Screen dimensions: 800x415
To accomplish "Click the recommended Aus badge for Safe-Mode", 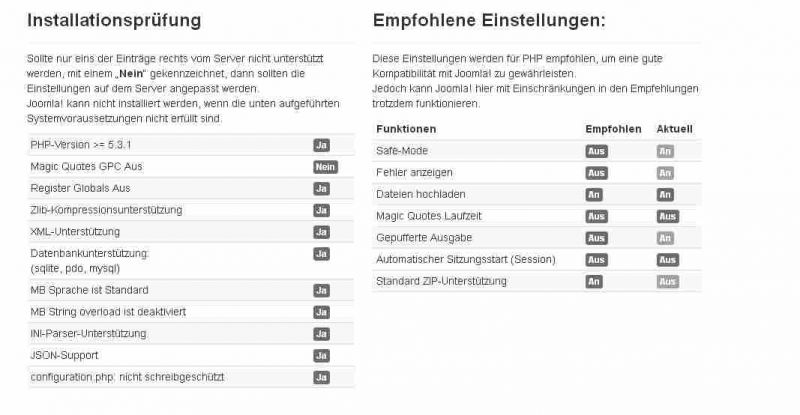I will [x=596, y=151].
